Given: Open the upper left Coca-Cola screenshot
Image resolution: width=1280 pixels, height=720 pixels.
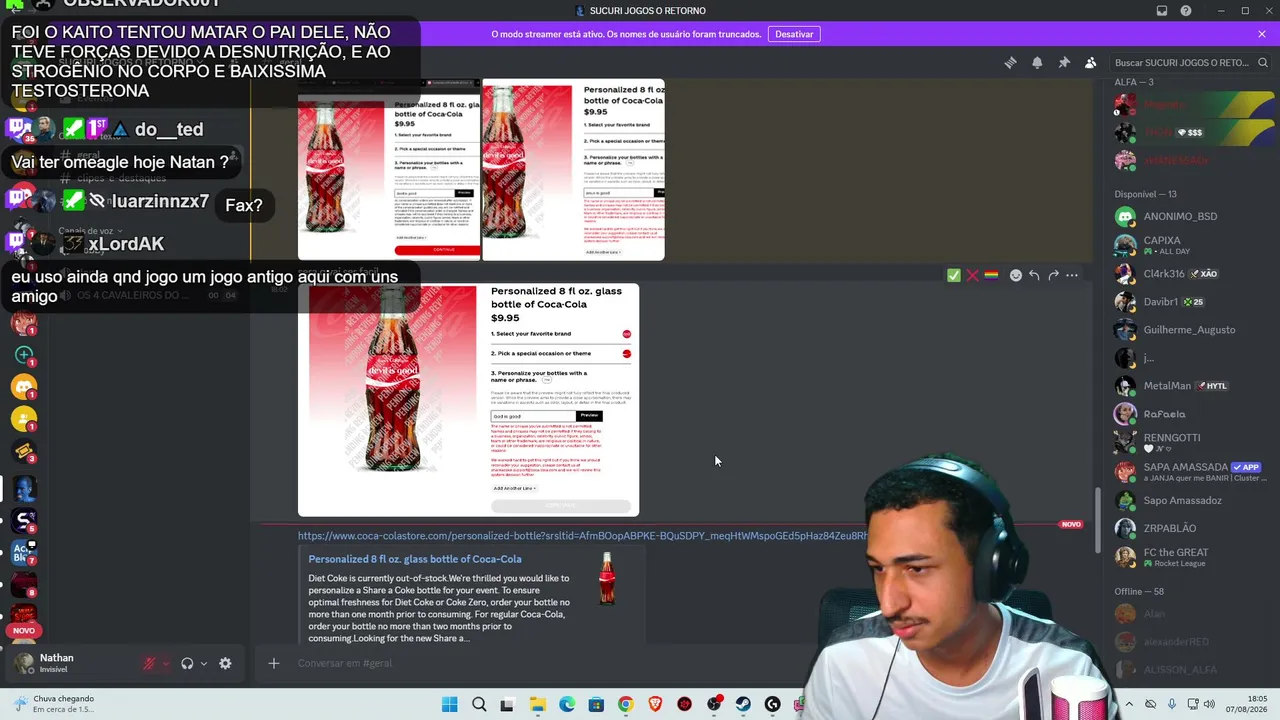Looking at the screenshot, I should (x=389, y=170).
